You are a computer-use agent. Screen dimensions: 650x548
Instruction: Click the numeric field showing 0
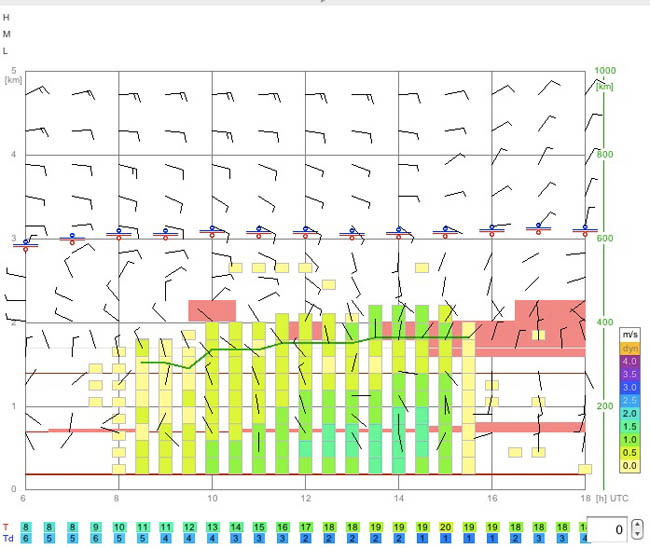tap(607, 529)
